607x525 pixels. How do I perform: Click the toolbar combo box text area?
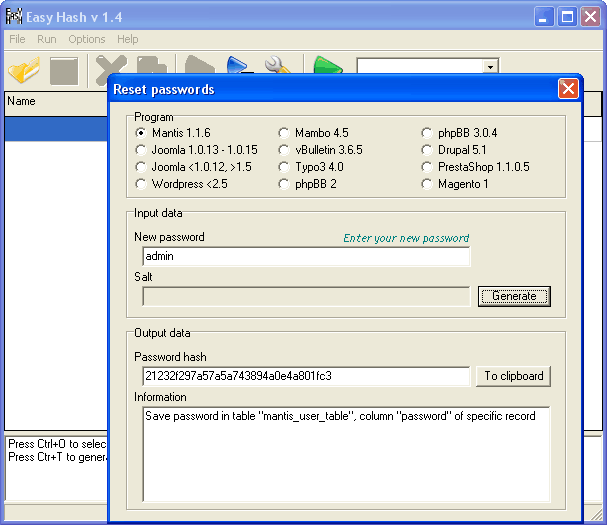coord(420,66)
